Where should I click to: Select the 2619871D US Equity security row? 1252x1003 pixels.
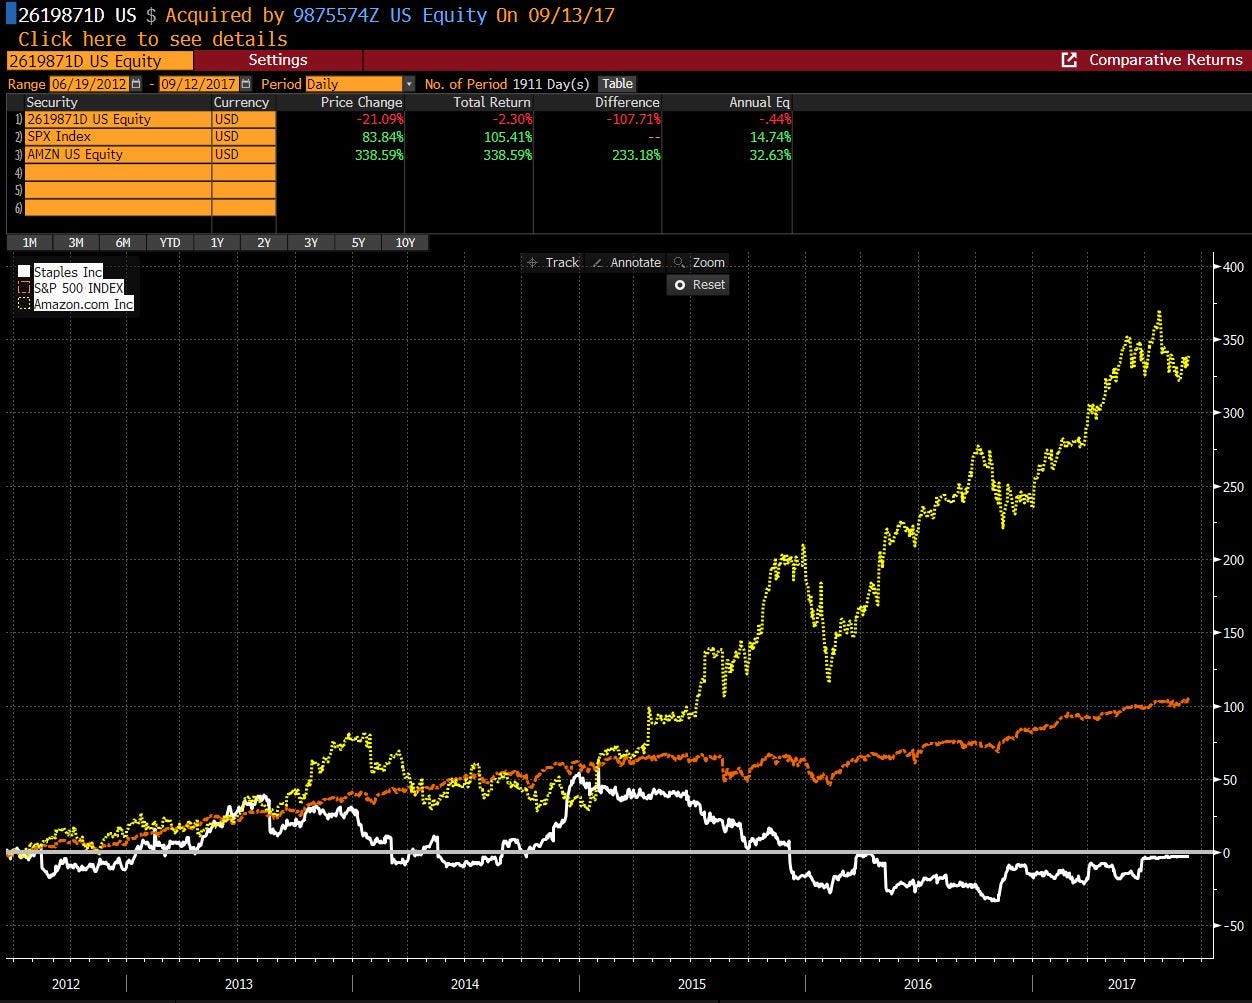[x=118, y=119]
